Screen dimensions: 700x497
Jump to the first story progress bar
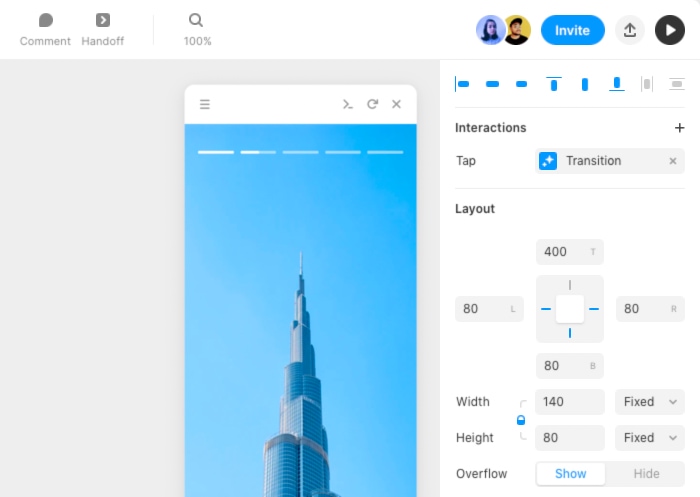pos(216,152)
